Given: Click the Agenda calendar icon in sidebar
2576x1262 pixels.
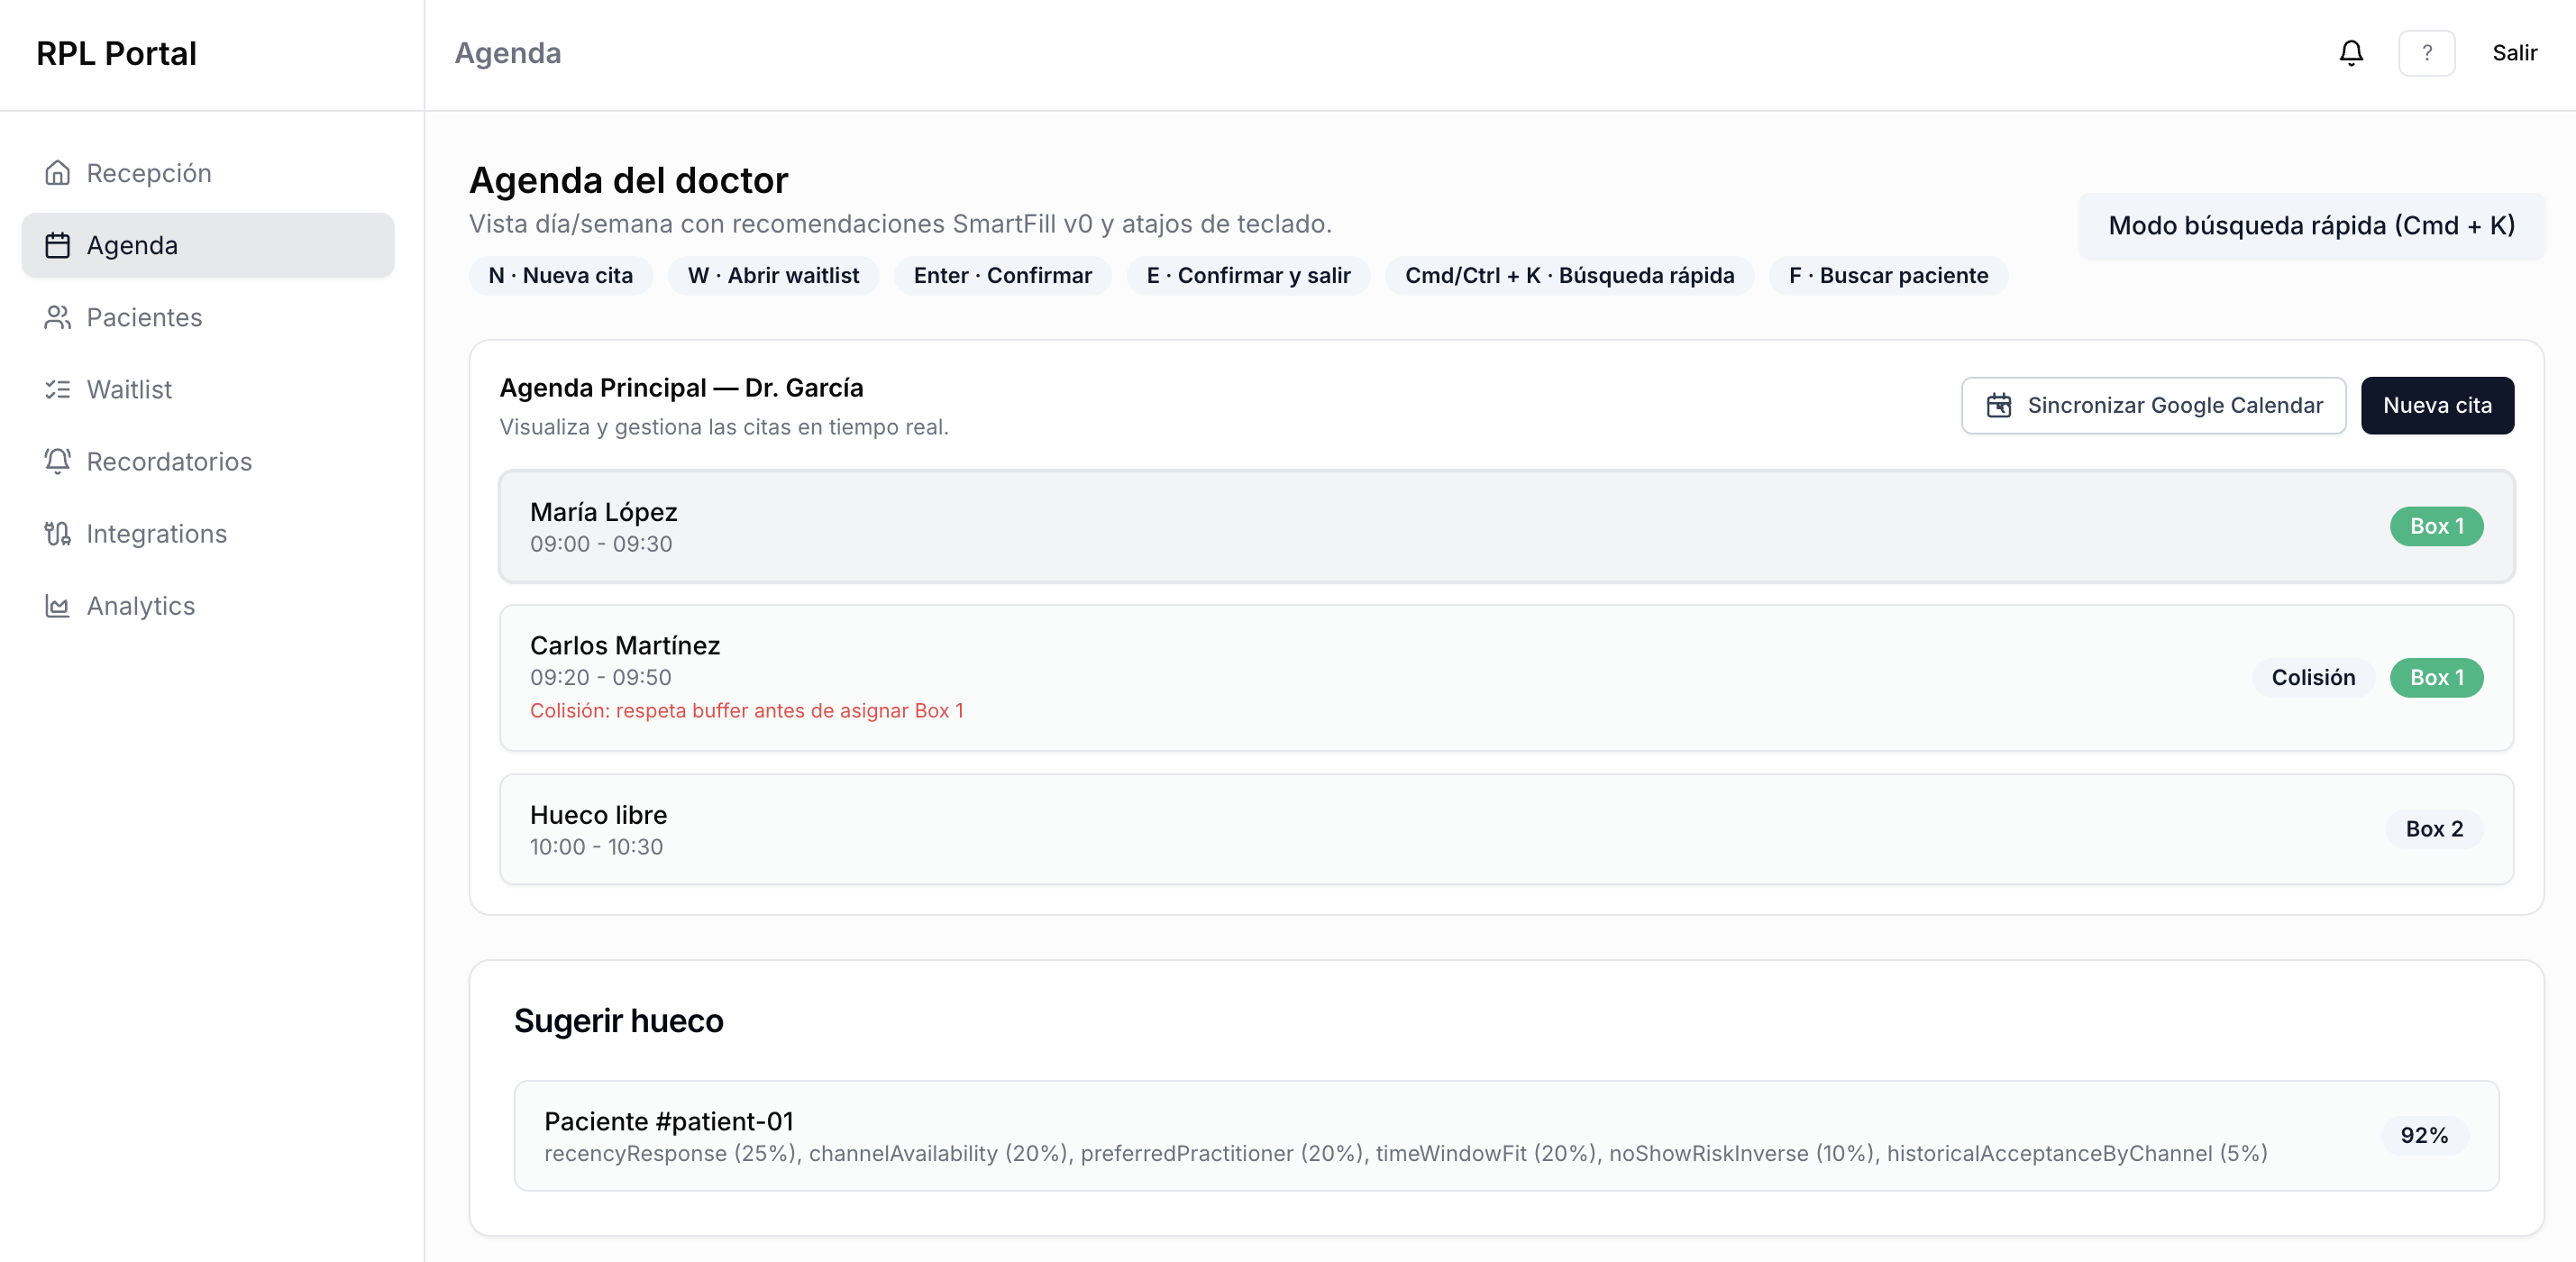Looking at the screenshot, I should pyautogui.click(x=57, y=245).
